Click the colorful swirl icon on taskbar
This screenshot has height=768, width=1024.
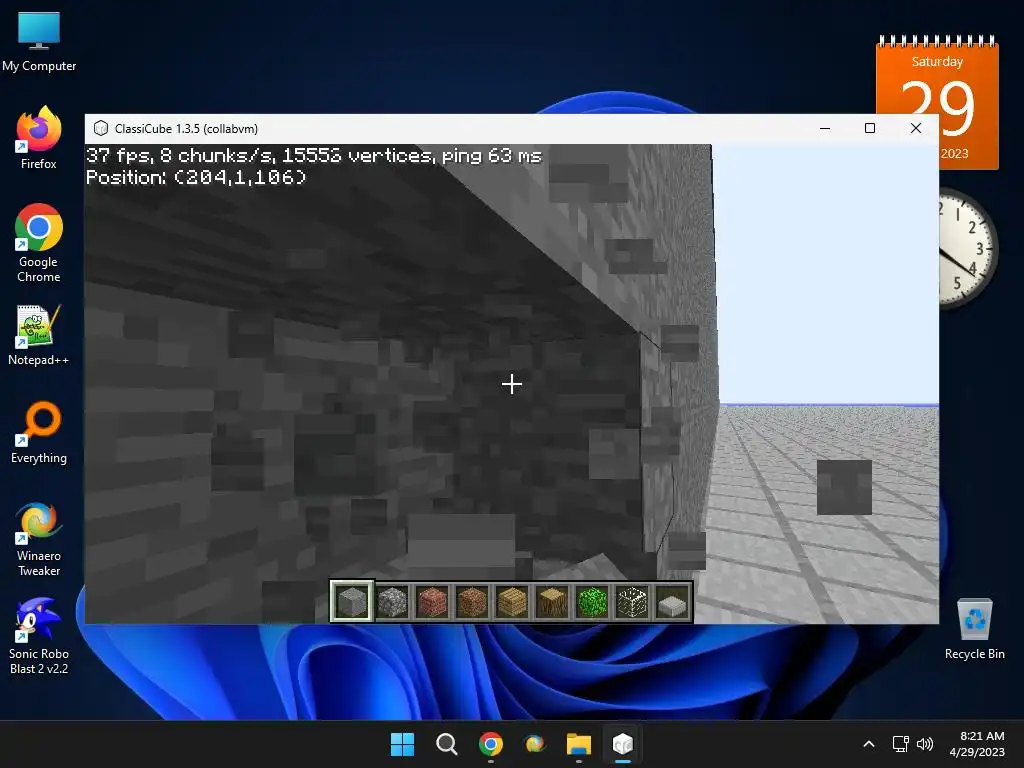(535, 744)
